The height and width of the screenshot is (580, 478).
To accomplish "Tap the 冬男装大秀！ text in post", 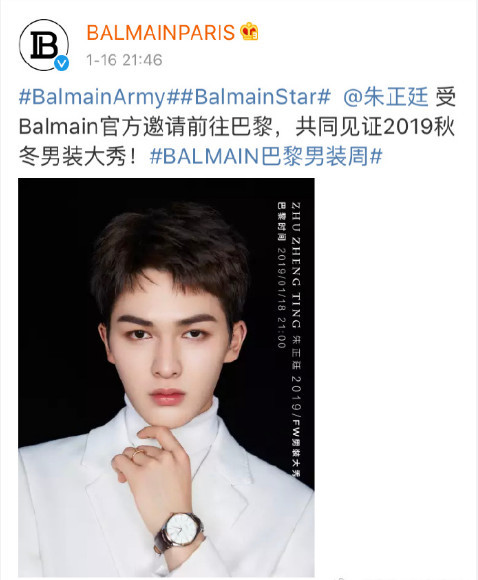I will point(79,156).
